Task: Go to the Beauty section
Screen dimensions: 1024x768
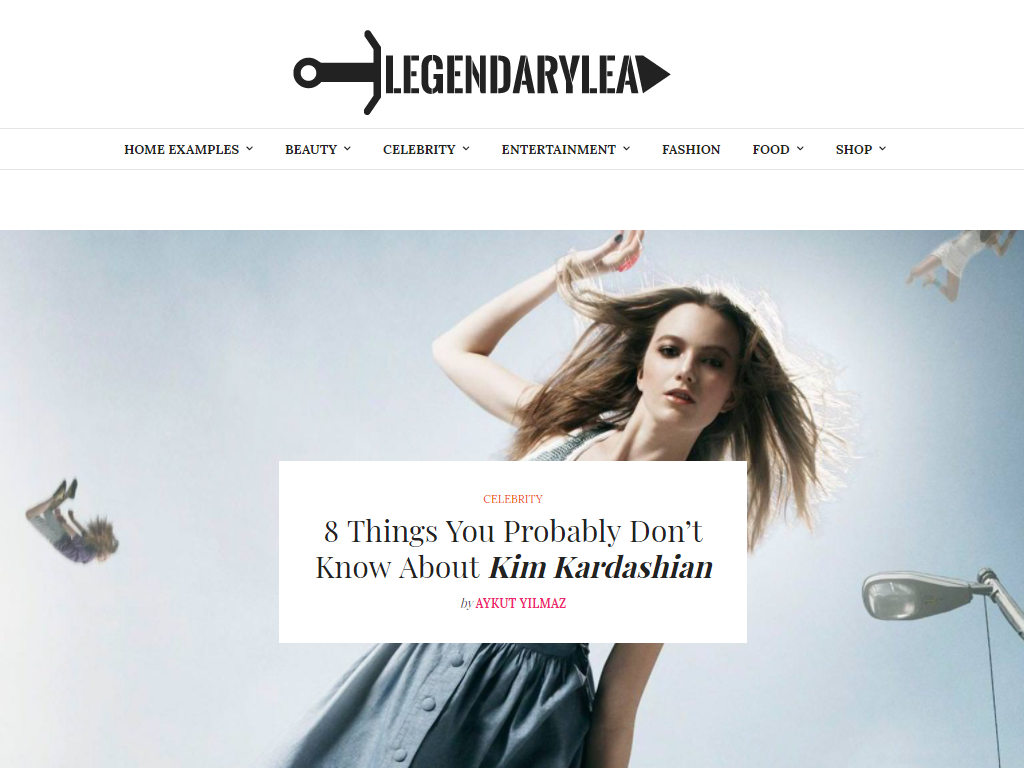Action: (311, 150)
